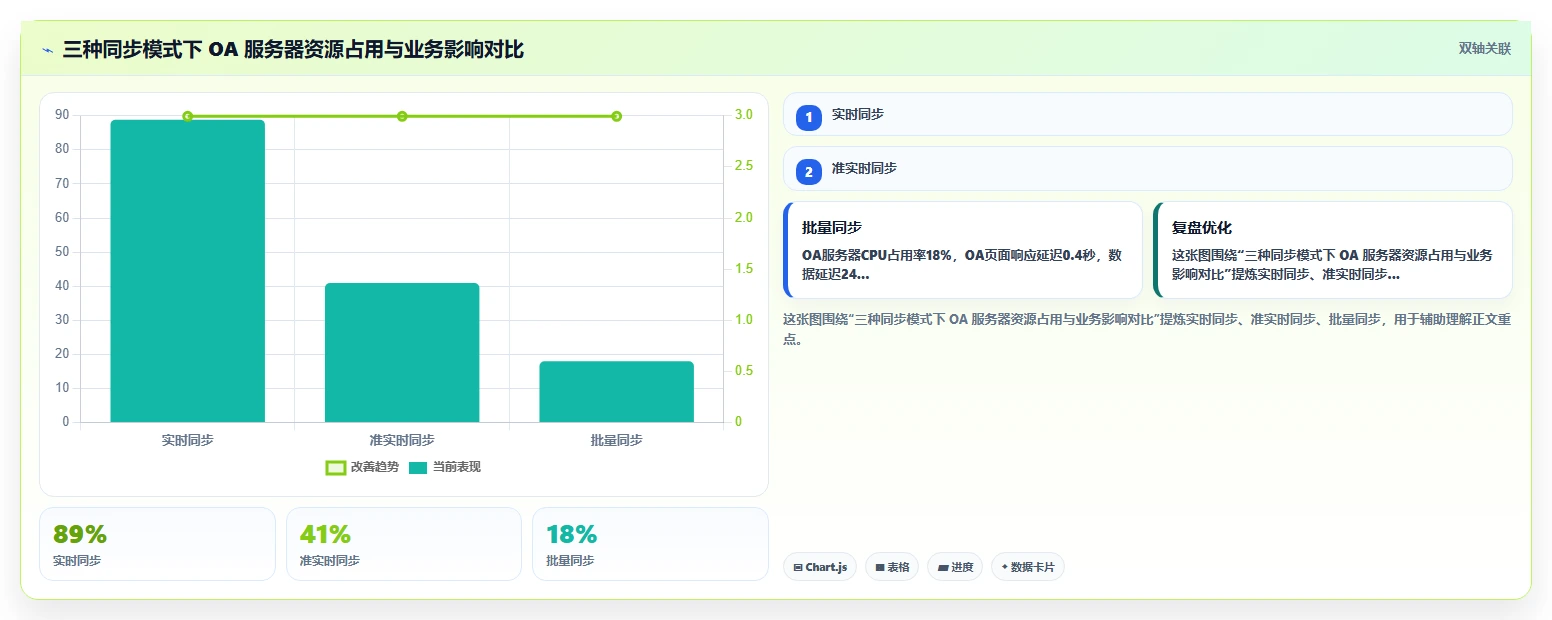The width and height of the screenshot is (1552, 620).
Task: Click the icon in 数据卡片 tag
Action: [x=1004, y=567]
